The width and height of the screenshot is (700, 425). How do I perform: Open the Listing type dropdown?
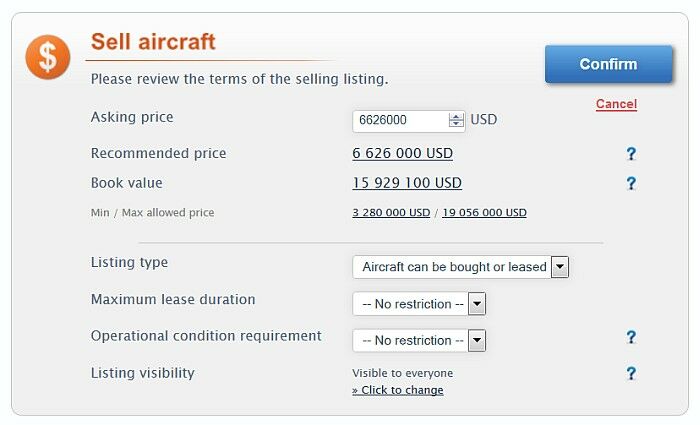tap(560, 267)
